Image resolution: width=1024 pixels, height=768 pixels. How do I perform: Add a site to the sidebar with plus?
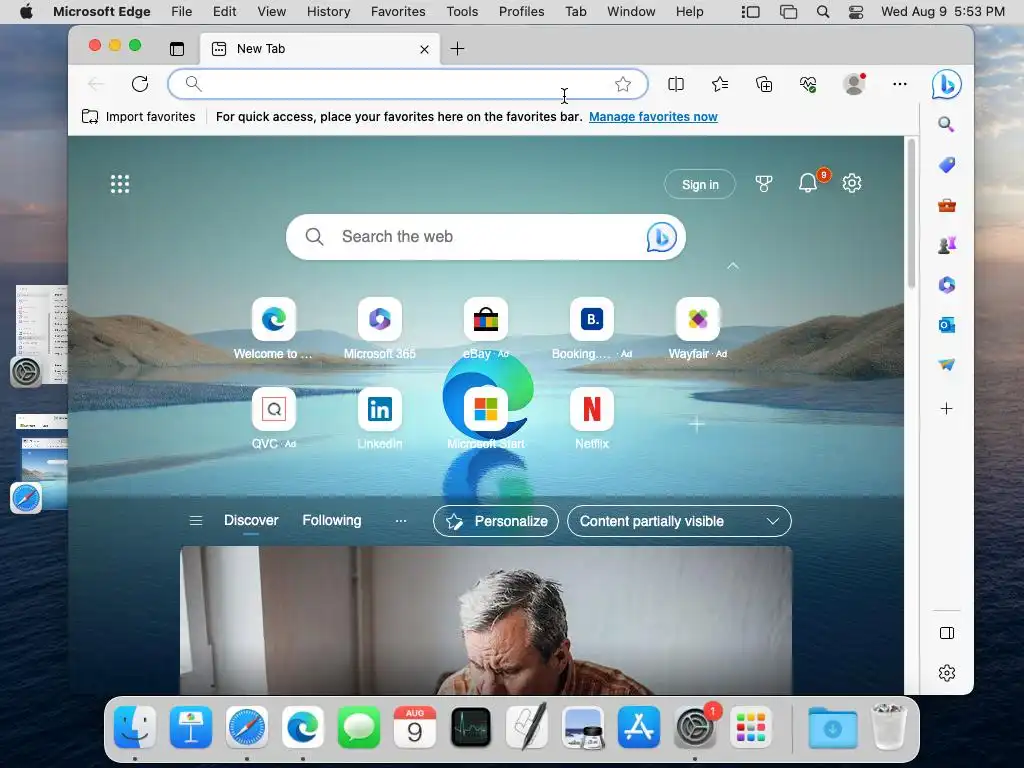click(x=946, y=409)
